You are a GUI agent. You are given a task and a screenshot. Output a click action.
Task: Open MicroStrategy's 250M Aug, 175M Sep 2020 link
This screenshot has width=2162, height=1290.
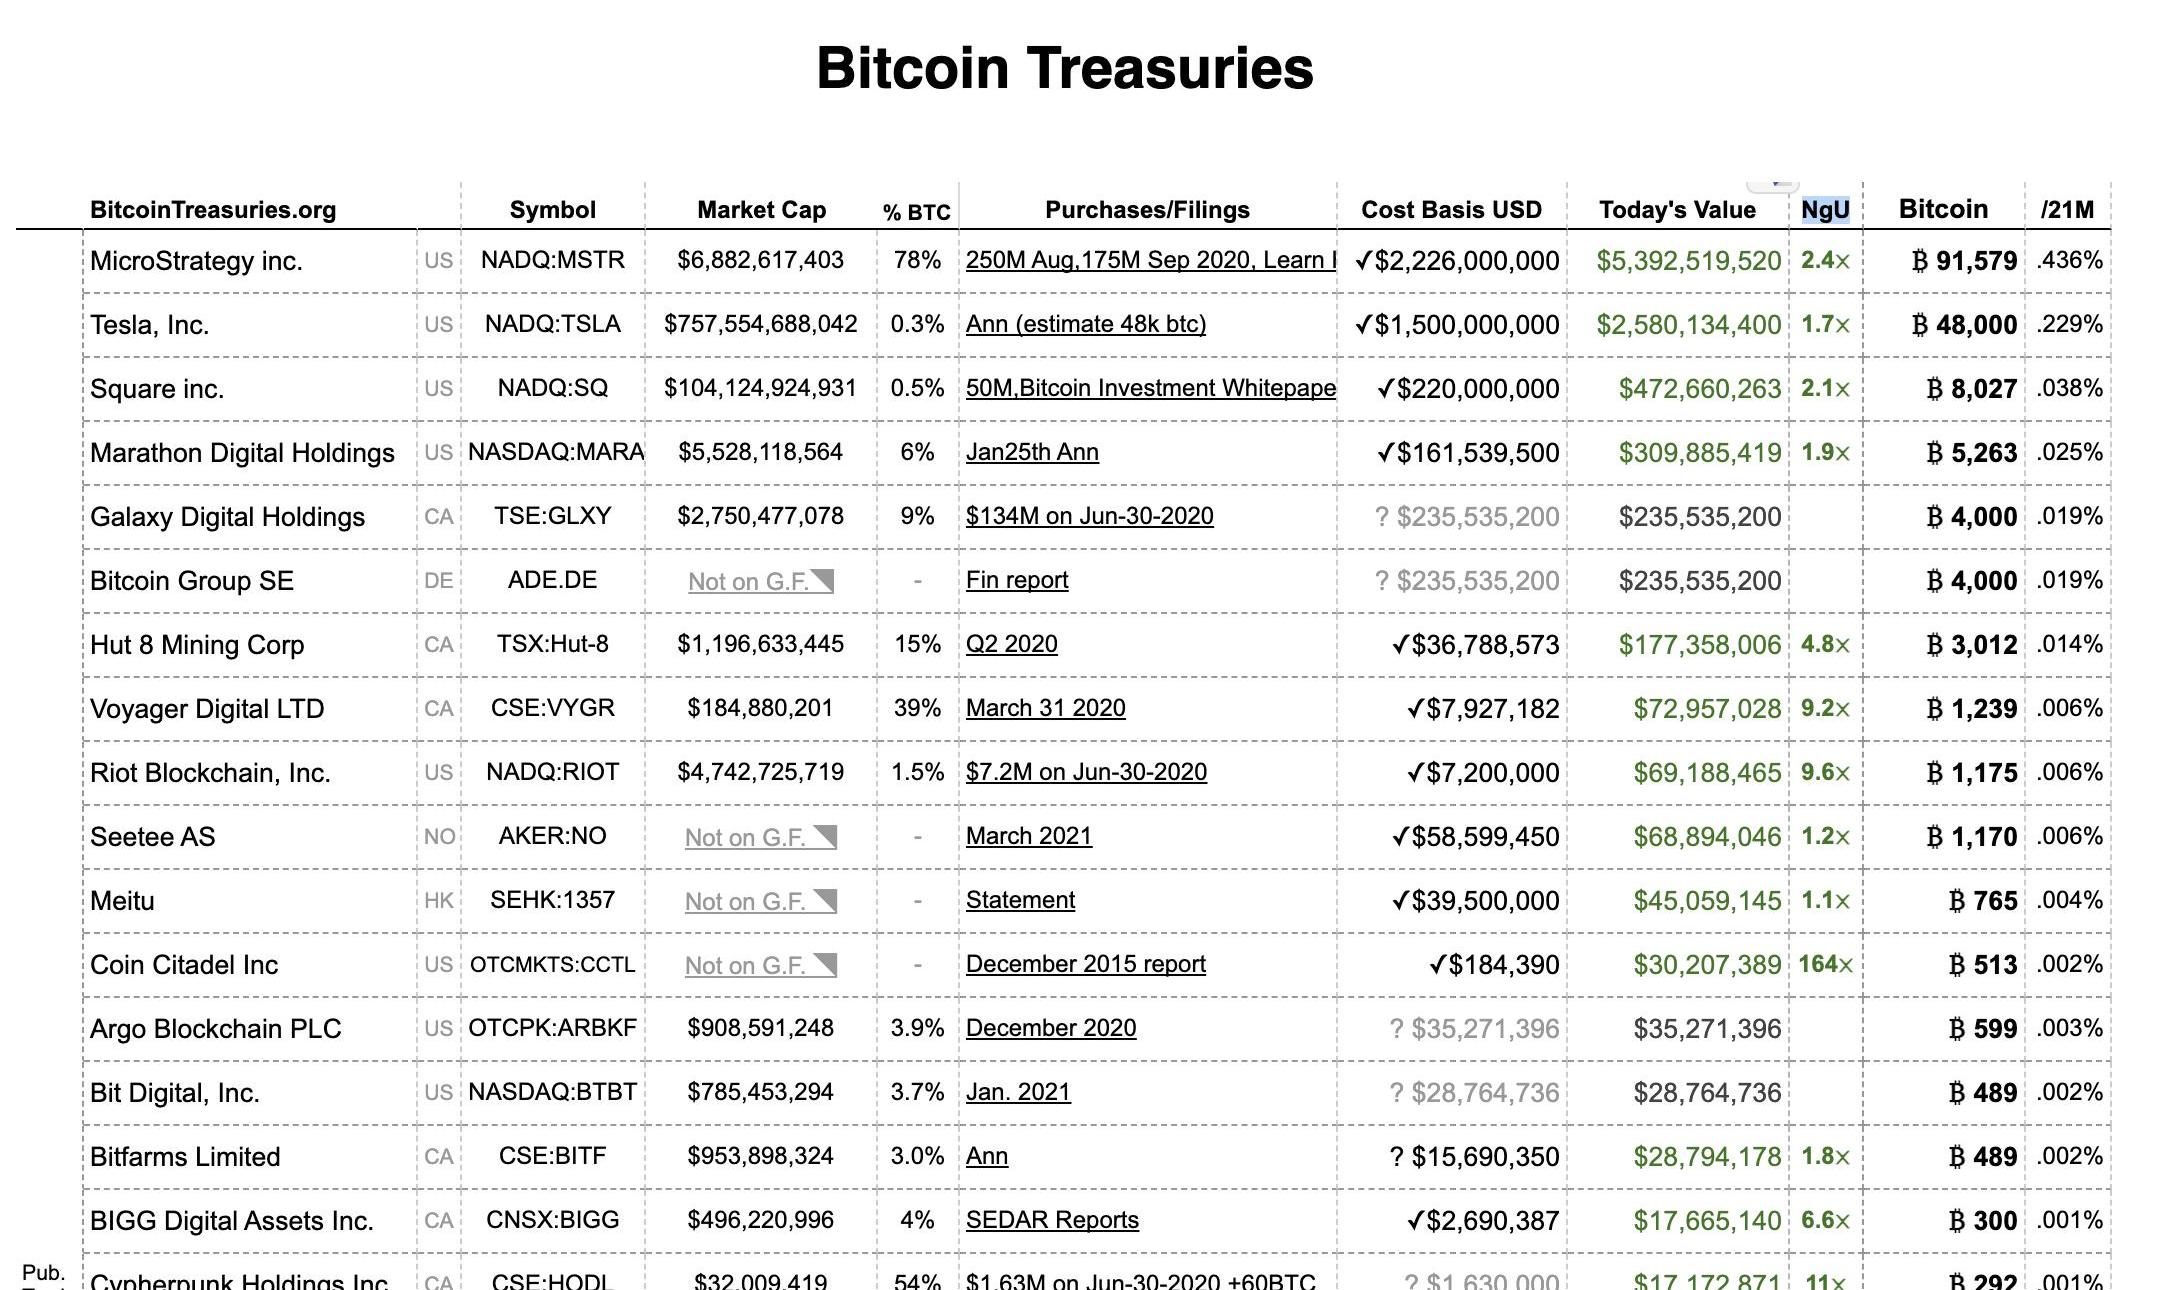[x=1150, y=260]
